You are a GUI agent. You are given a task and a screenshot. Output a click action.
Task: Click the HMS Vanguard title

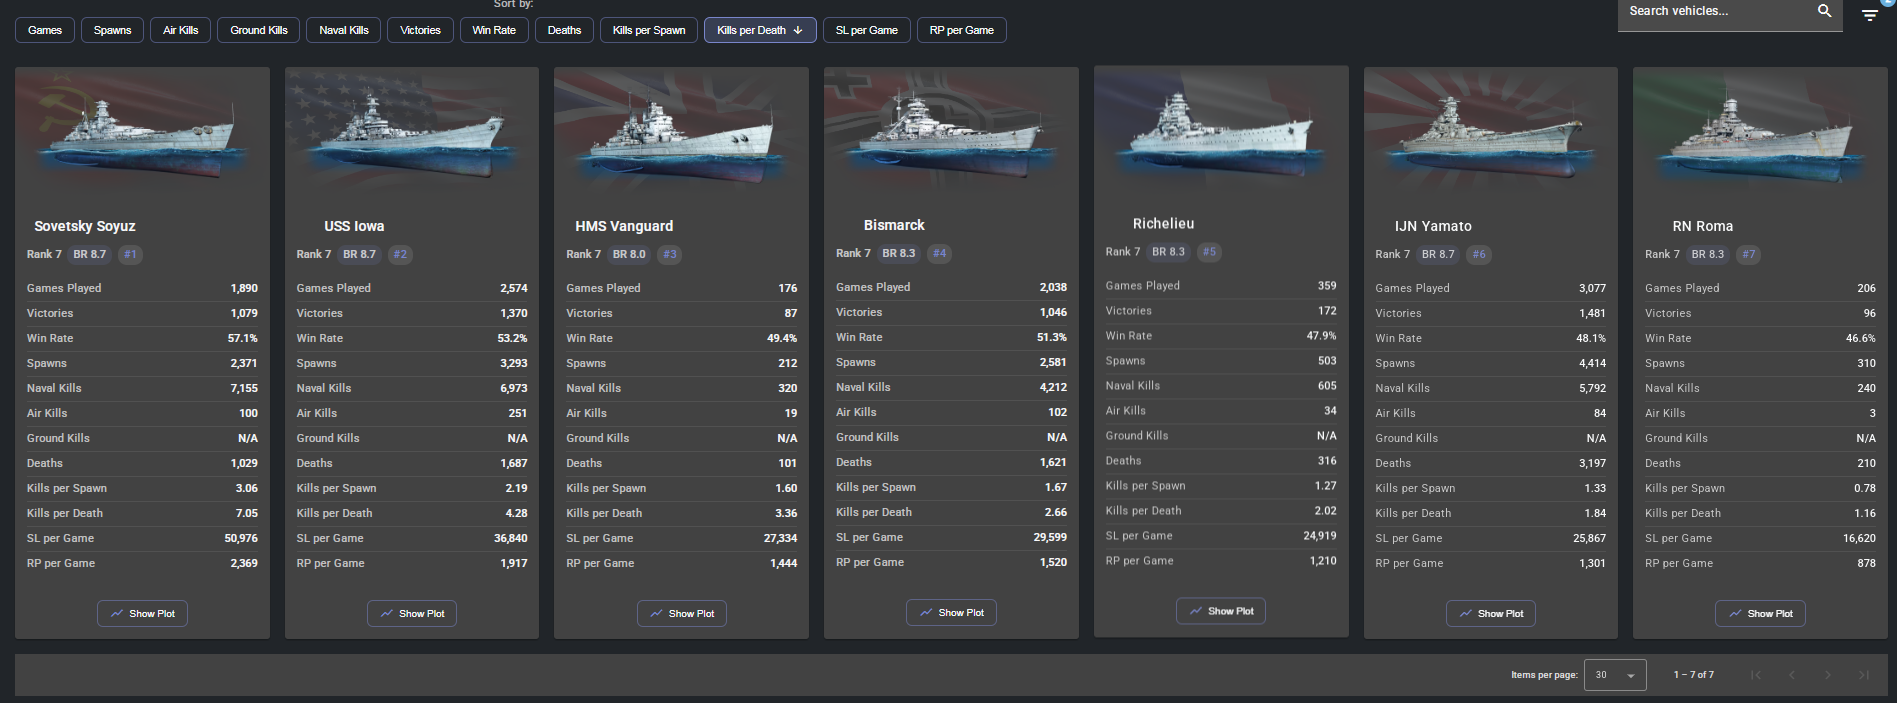[x=624, y=226]
